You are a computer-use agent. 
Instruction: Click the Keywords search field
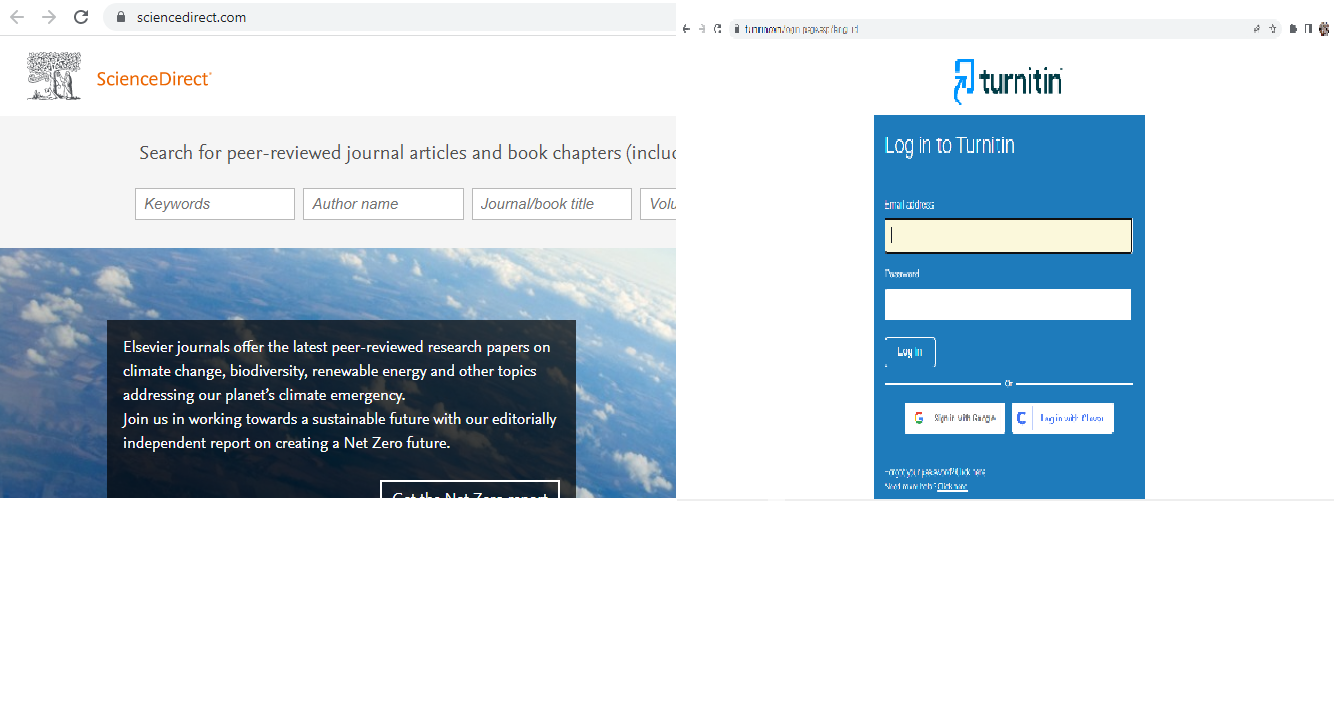215,204
